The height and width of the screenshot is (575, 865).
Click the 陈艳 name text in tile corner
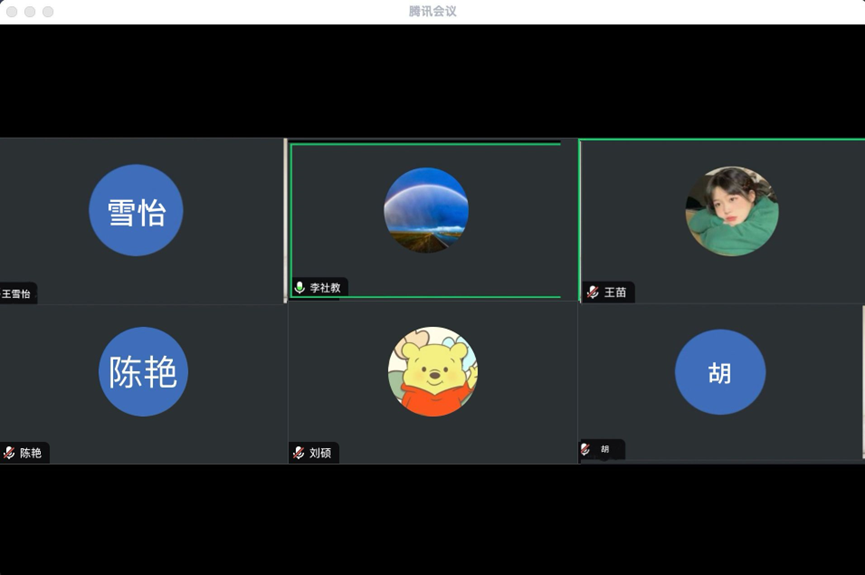click(31, 453)
